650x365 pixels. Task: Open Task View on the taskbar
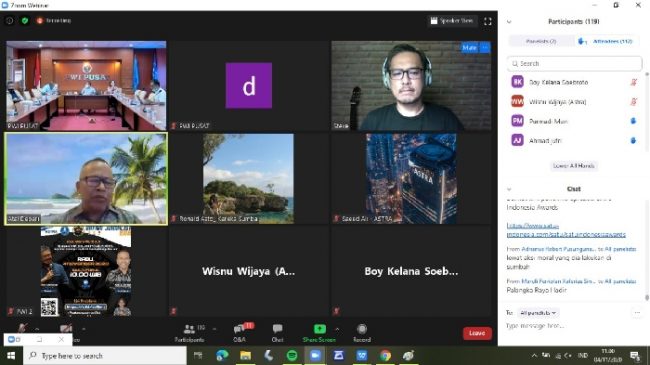[x=198, y=355]
